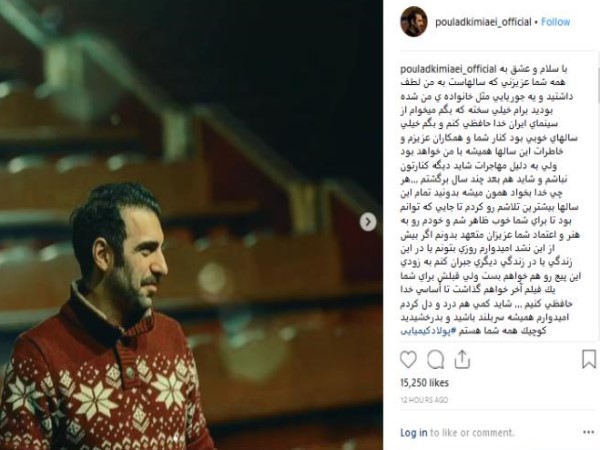The width and height of the screenshot is (600, 450).
Task: Go to the next photo with the arrow
Action: [368, 222]
